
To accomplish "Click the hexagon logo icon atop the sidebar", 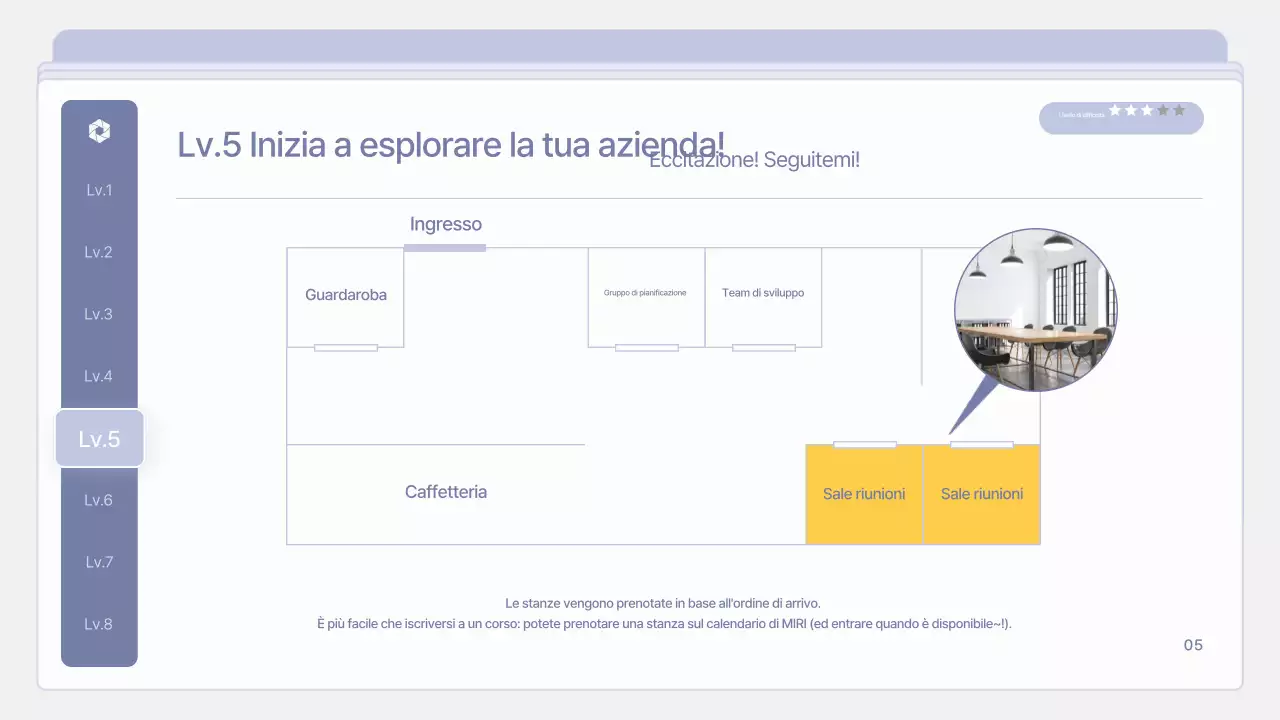I will click(99, 130).
